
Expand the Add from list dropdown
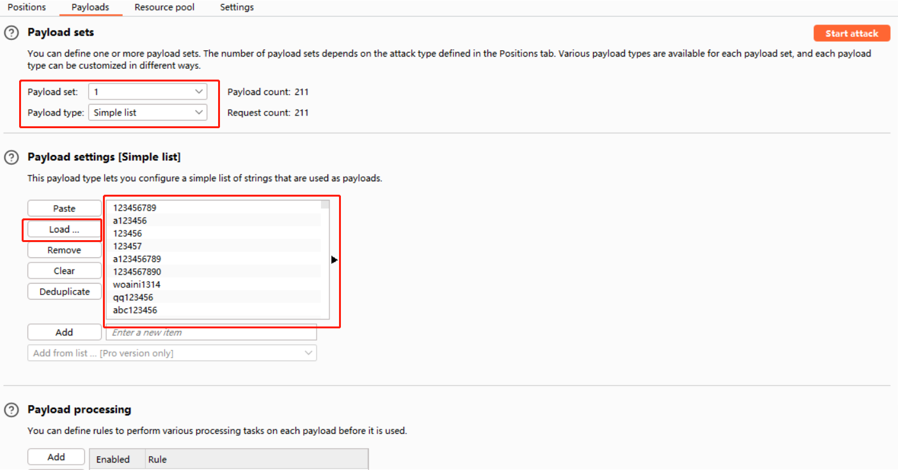click(x=172, y=353)
